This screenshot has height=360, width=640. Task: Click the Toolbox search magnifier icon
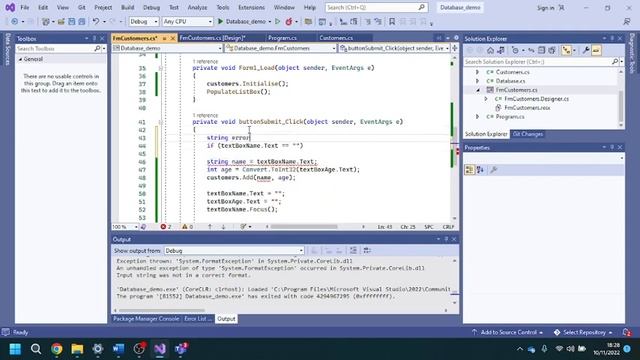pos(97,49)
